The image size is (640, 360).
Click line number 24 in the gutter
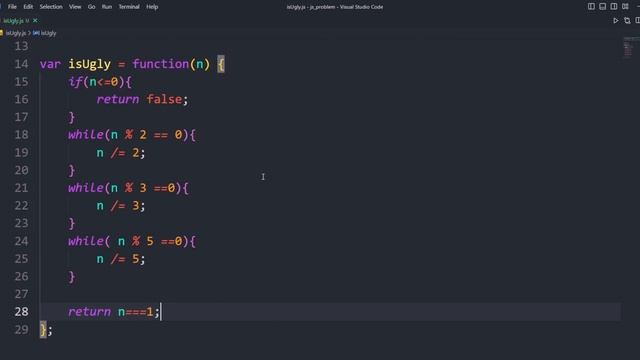tap(21, 241)
